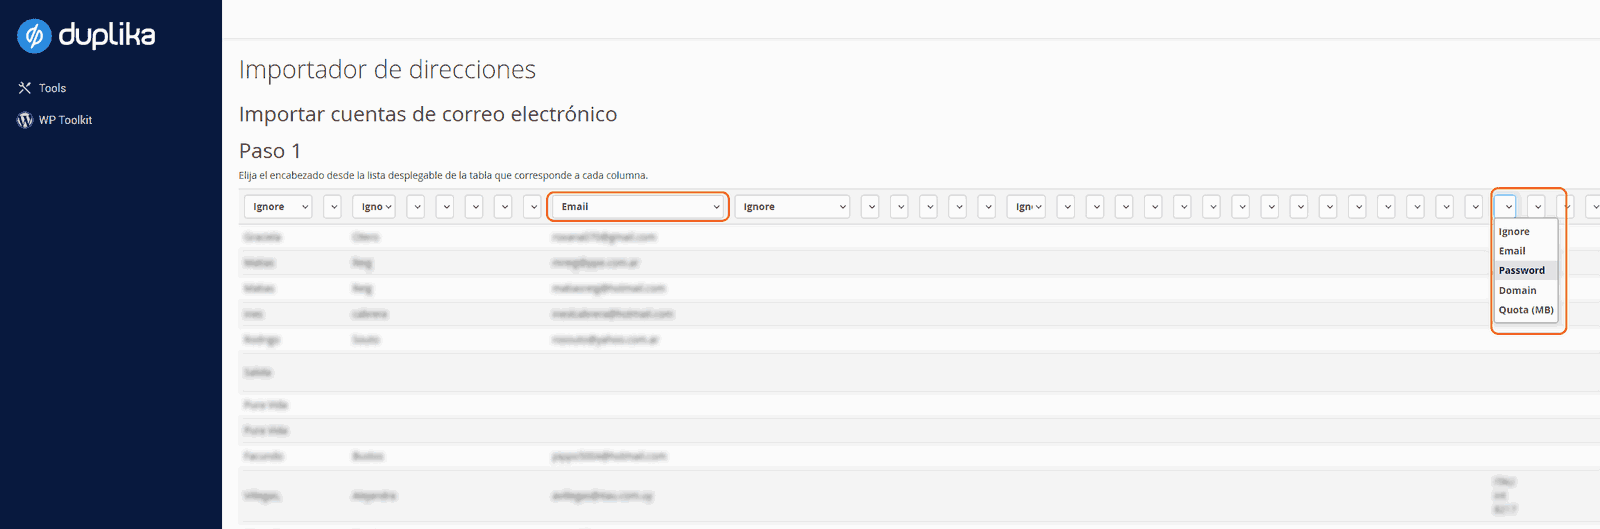Choose Ignore in the open options list
This screenshot has height=529, width=1600.
pos(1514,232)
